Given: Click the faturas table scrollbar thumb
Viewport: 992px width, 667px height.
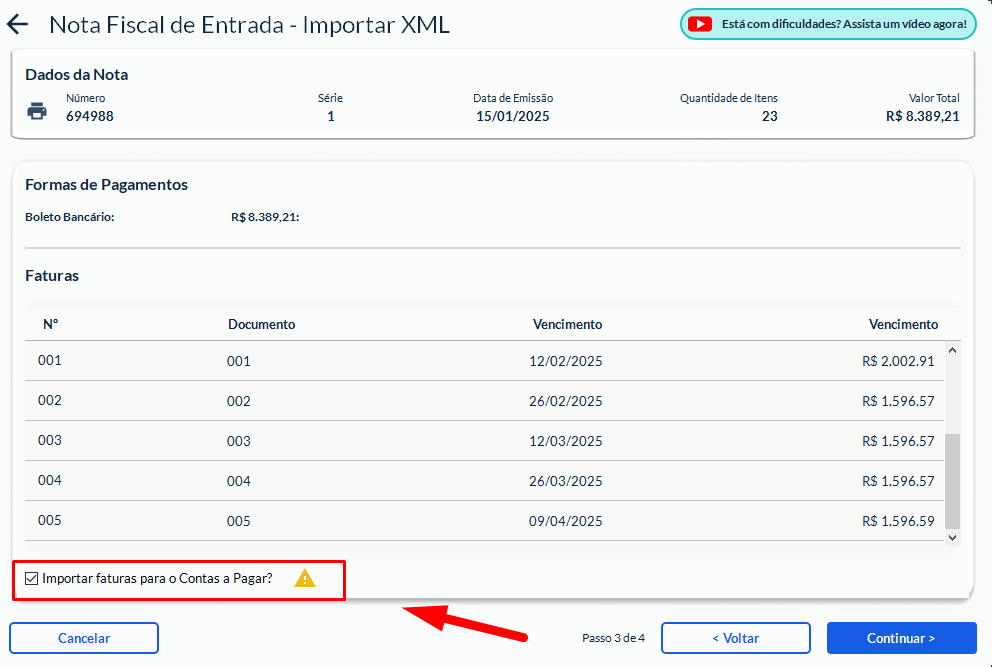Looking at the screenshot, I should pyautogui.click(x=952, y=480).
